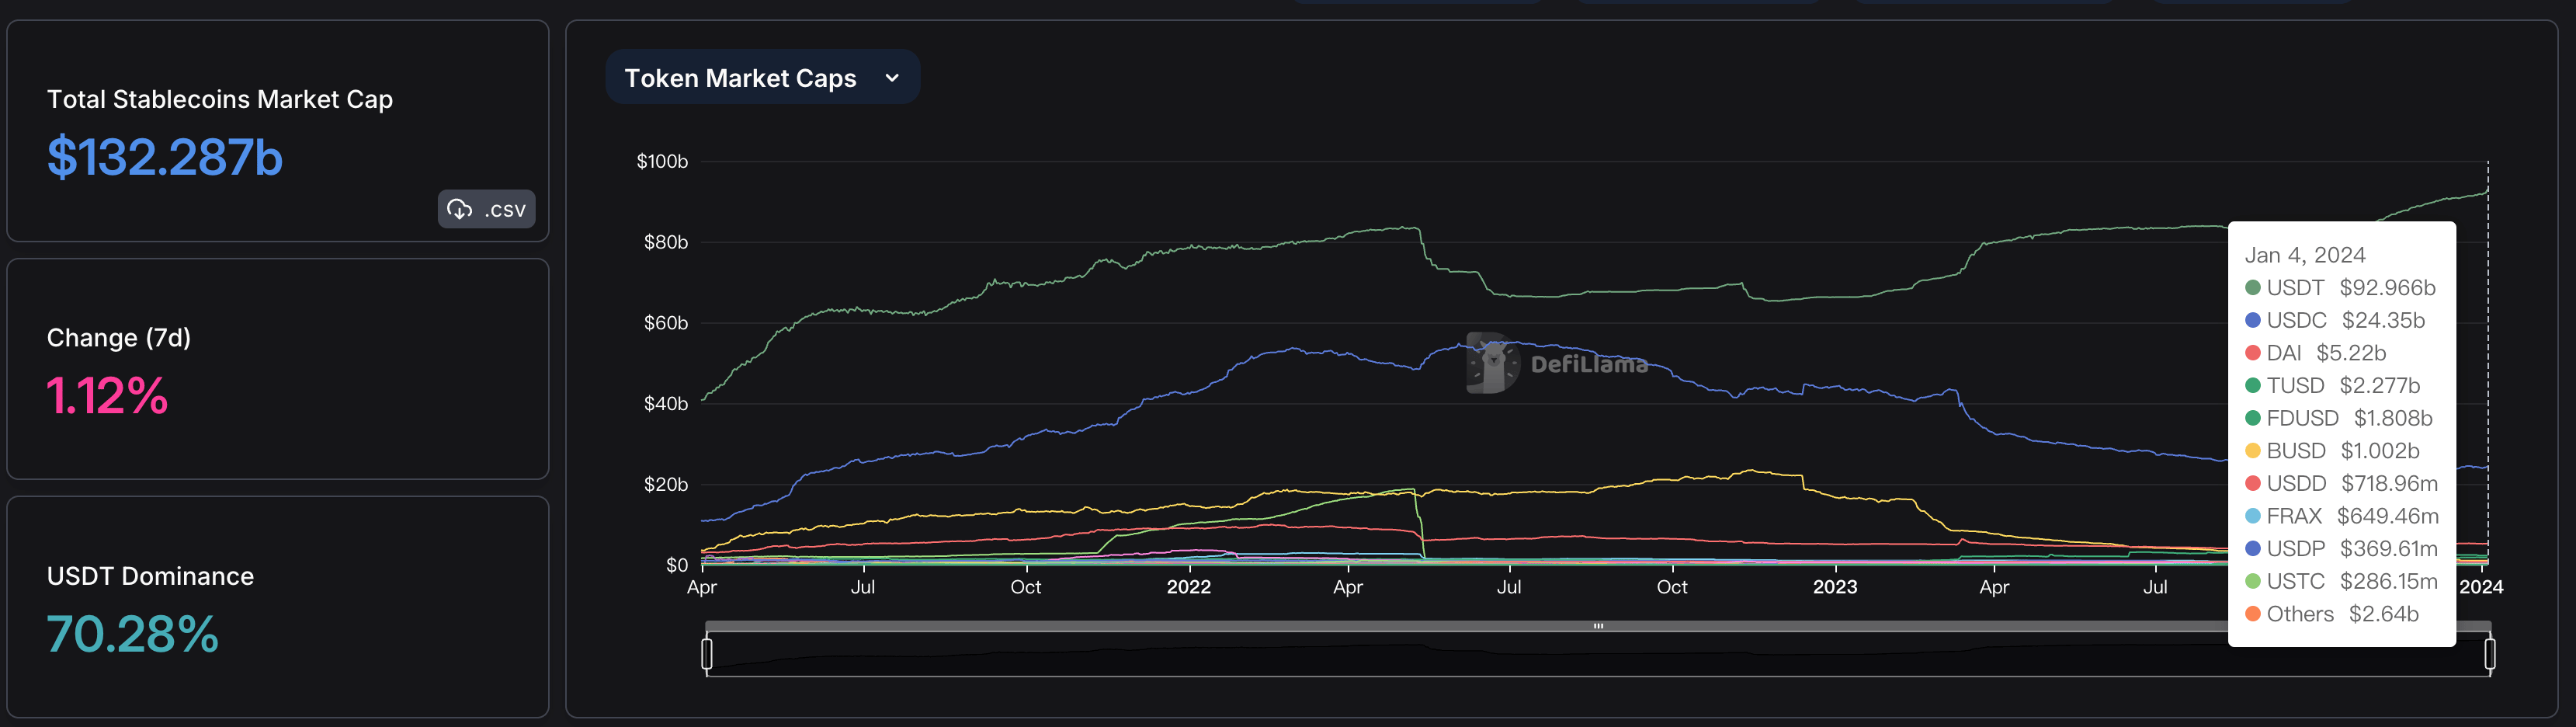
Task: Click the blue USDC dot in the tooltip
Action: click(x=2253, y=321)
